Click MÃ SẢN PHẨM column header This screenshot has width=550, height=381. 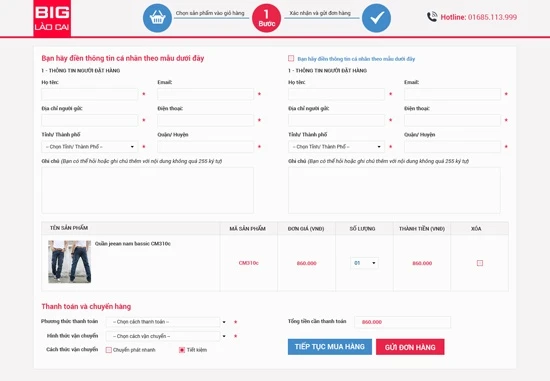point(248,229)
